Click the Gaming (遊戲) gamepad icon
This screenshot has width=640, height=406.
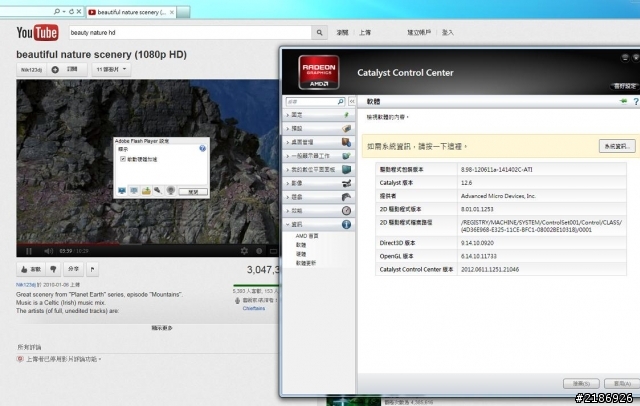346,197
